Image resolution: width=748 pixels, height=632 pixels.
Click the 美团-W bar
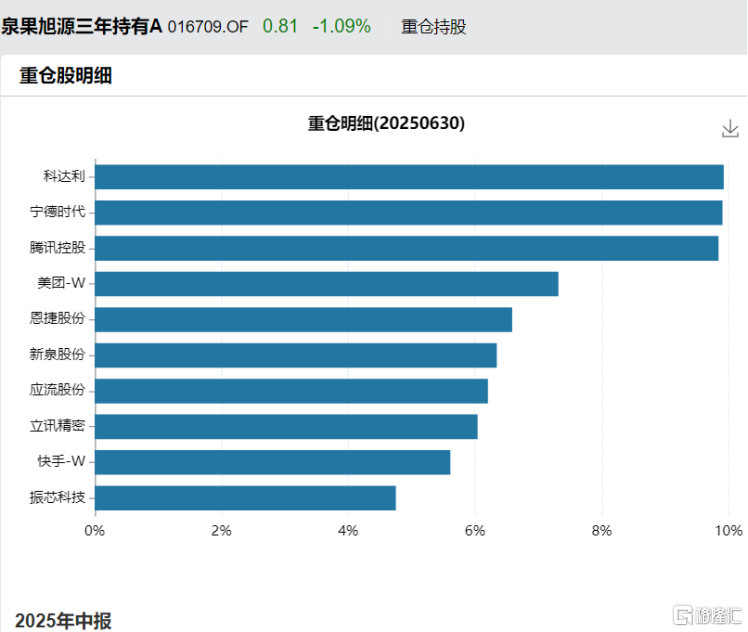(327, 284)
